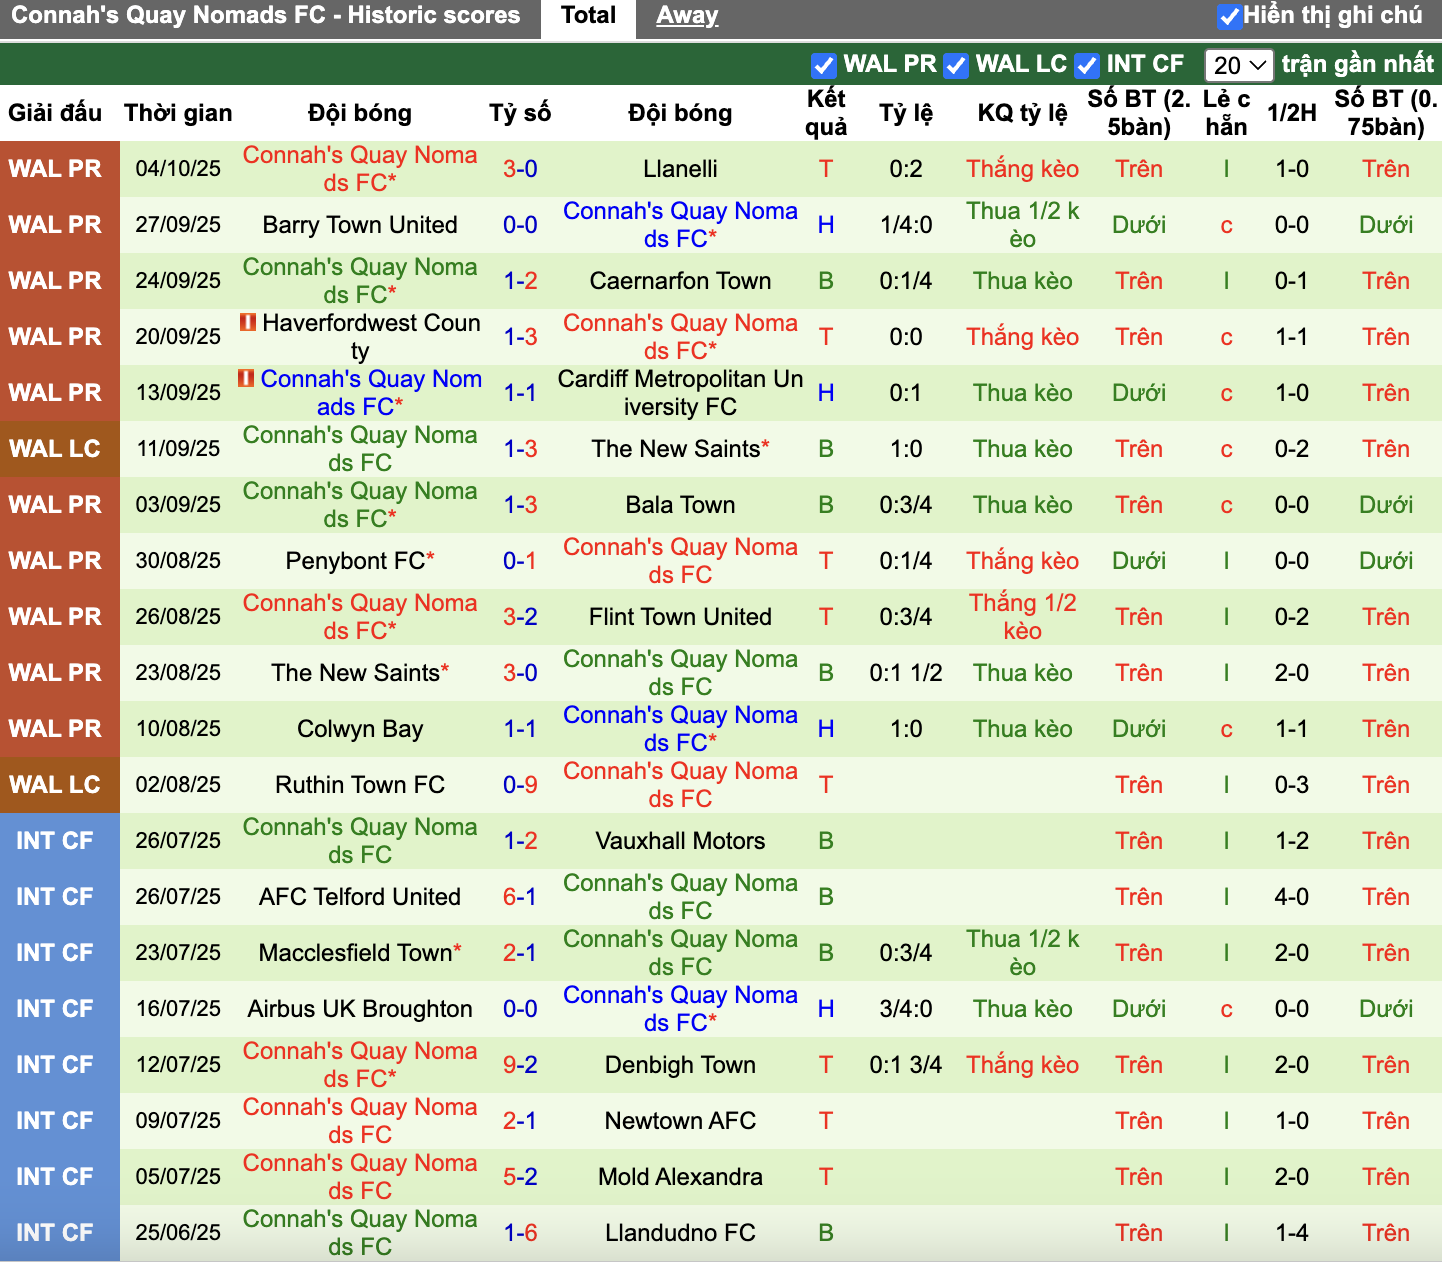1442x1262 pixels.
Task: Open Mold Alexandra team link
Action: pos(680,1177)
